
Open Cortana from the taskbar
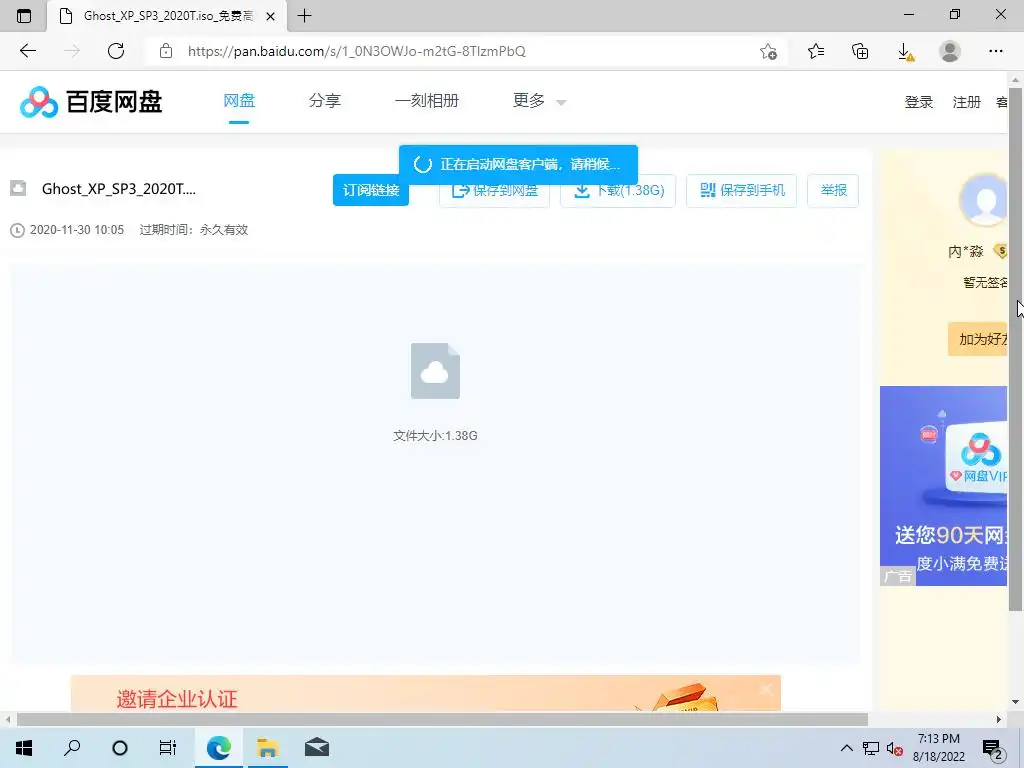pyautogui.click(x=120, y=748)
